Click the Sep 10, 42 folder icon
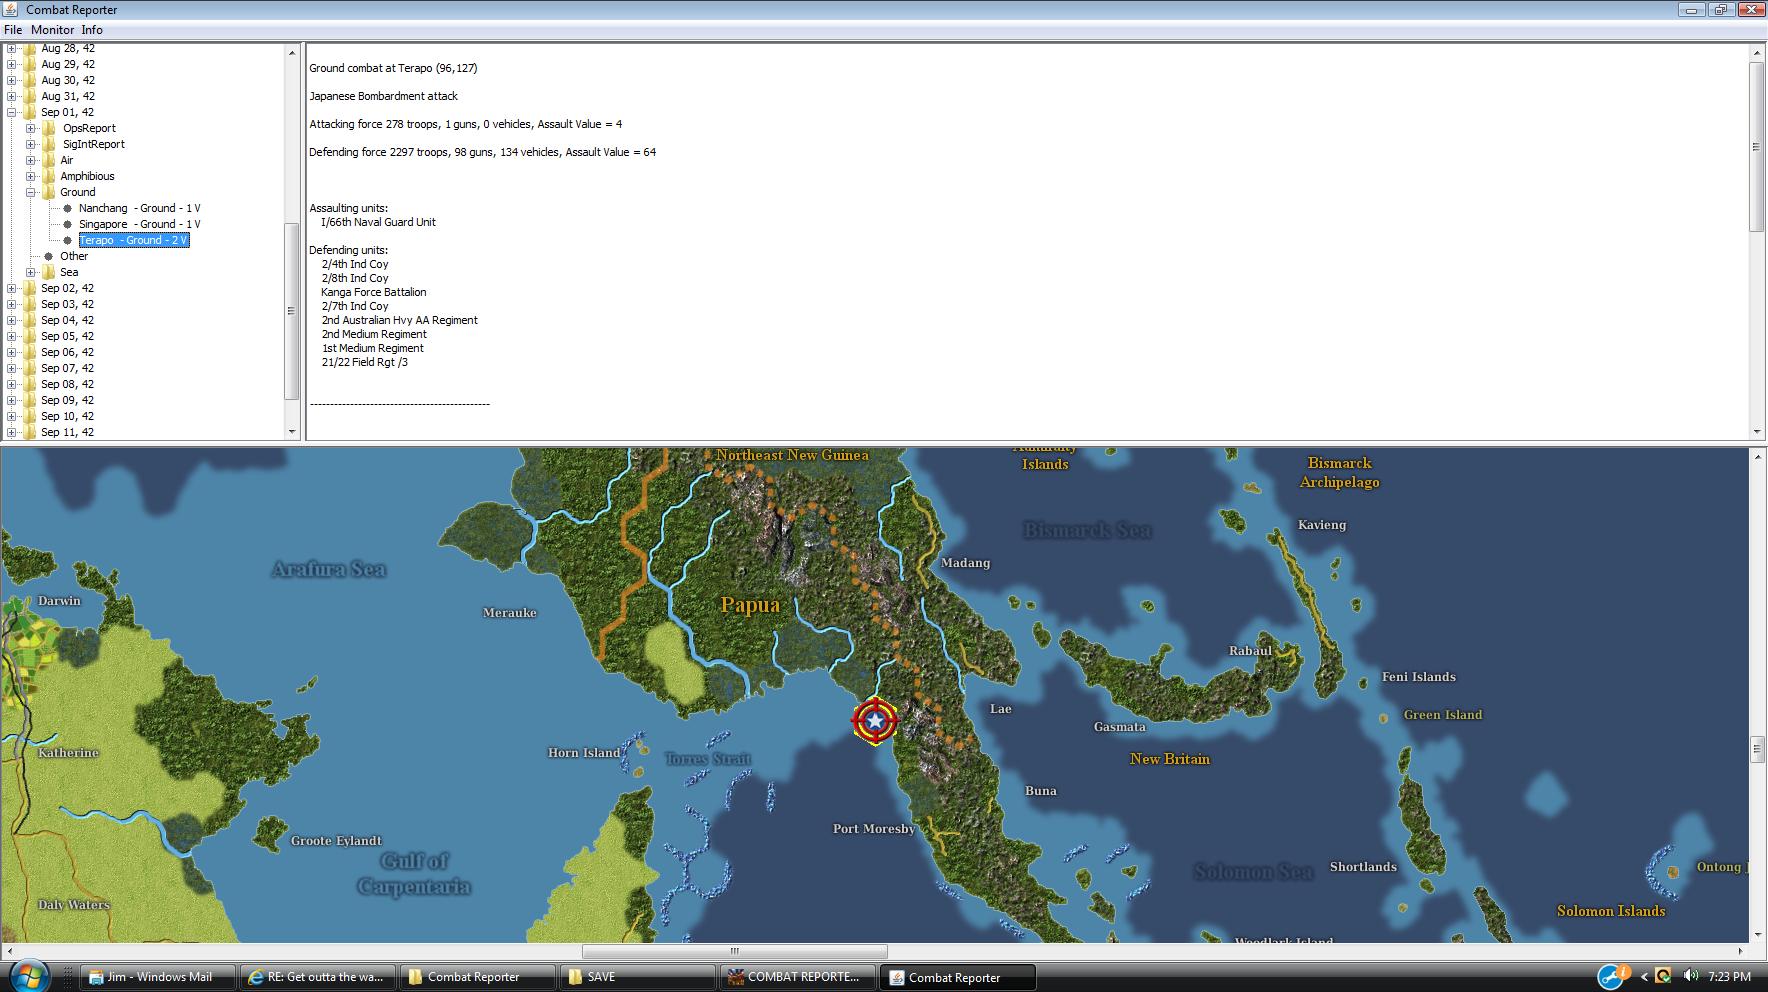 pyautogui.click(x=29, y=416)
